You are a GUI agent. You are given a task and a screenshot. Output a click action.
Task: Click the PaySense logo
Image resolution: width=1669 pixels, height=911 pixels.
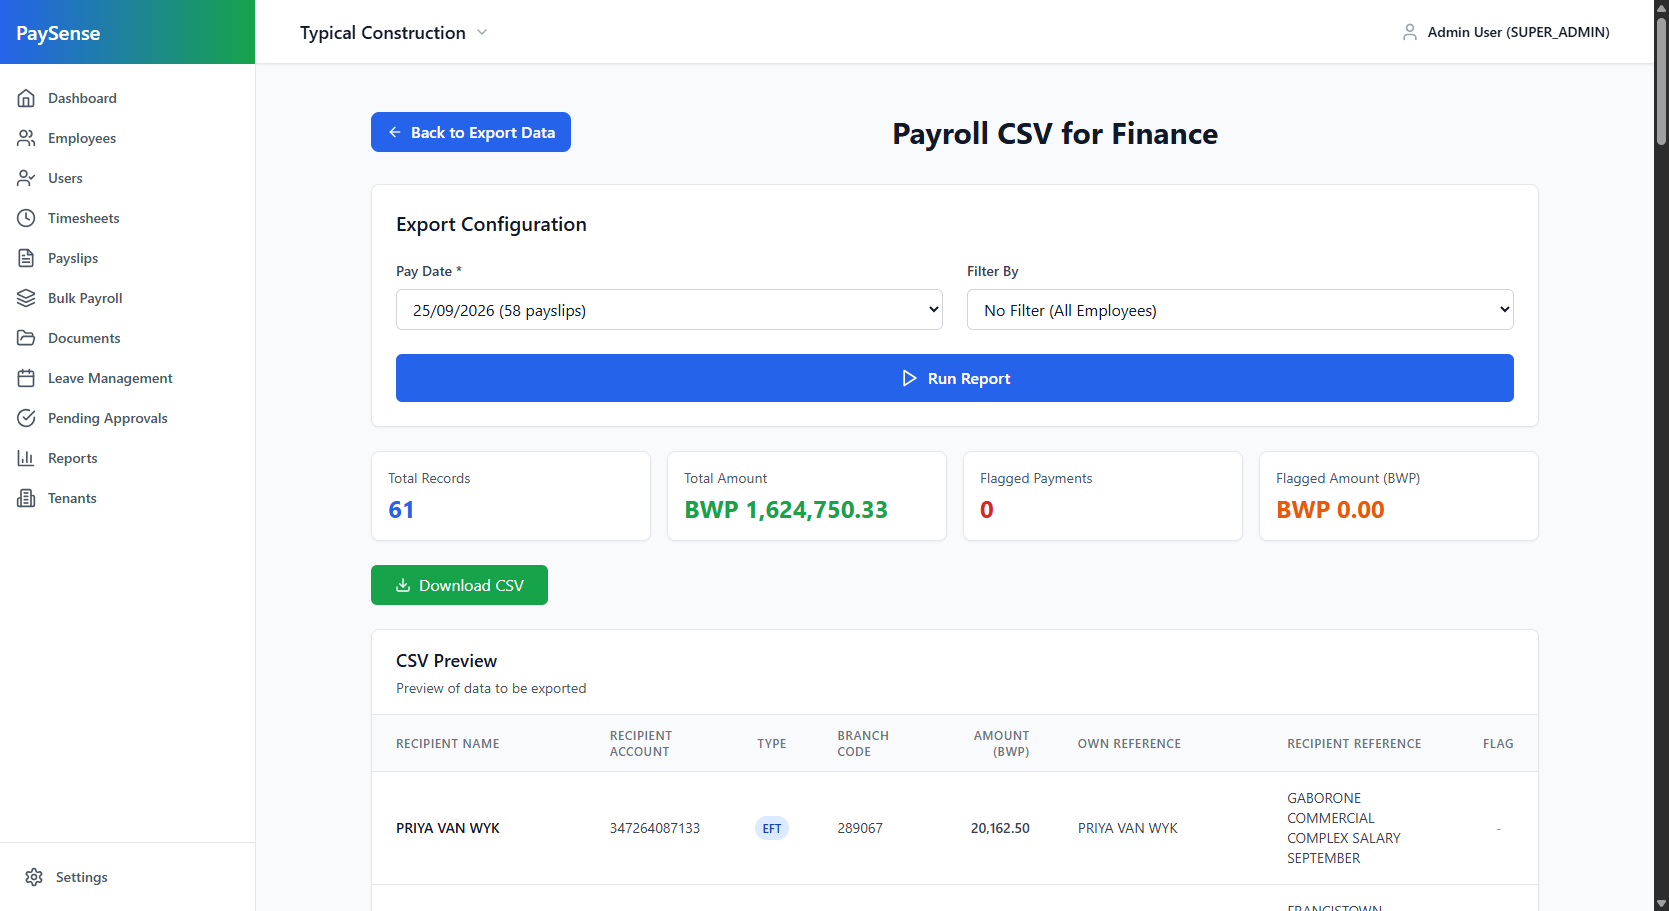coord(58,33)
